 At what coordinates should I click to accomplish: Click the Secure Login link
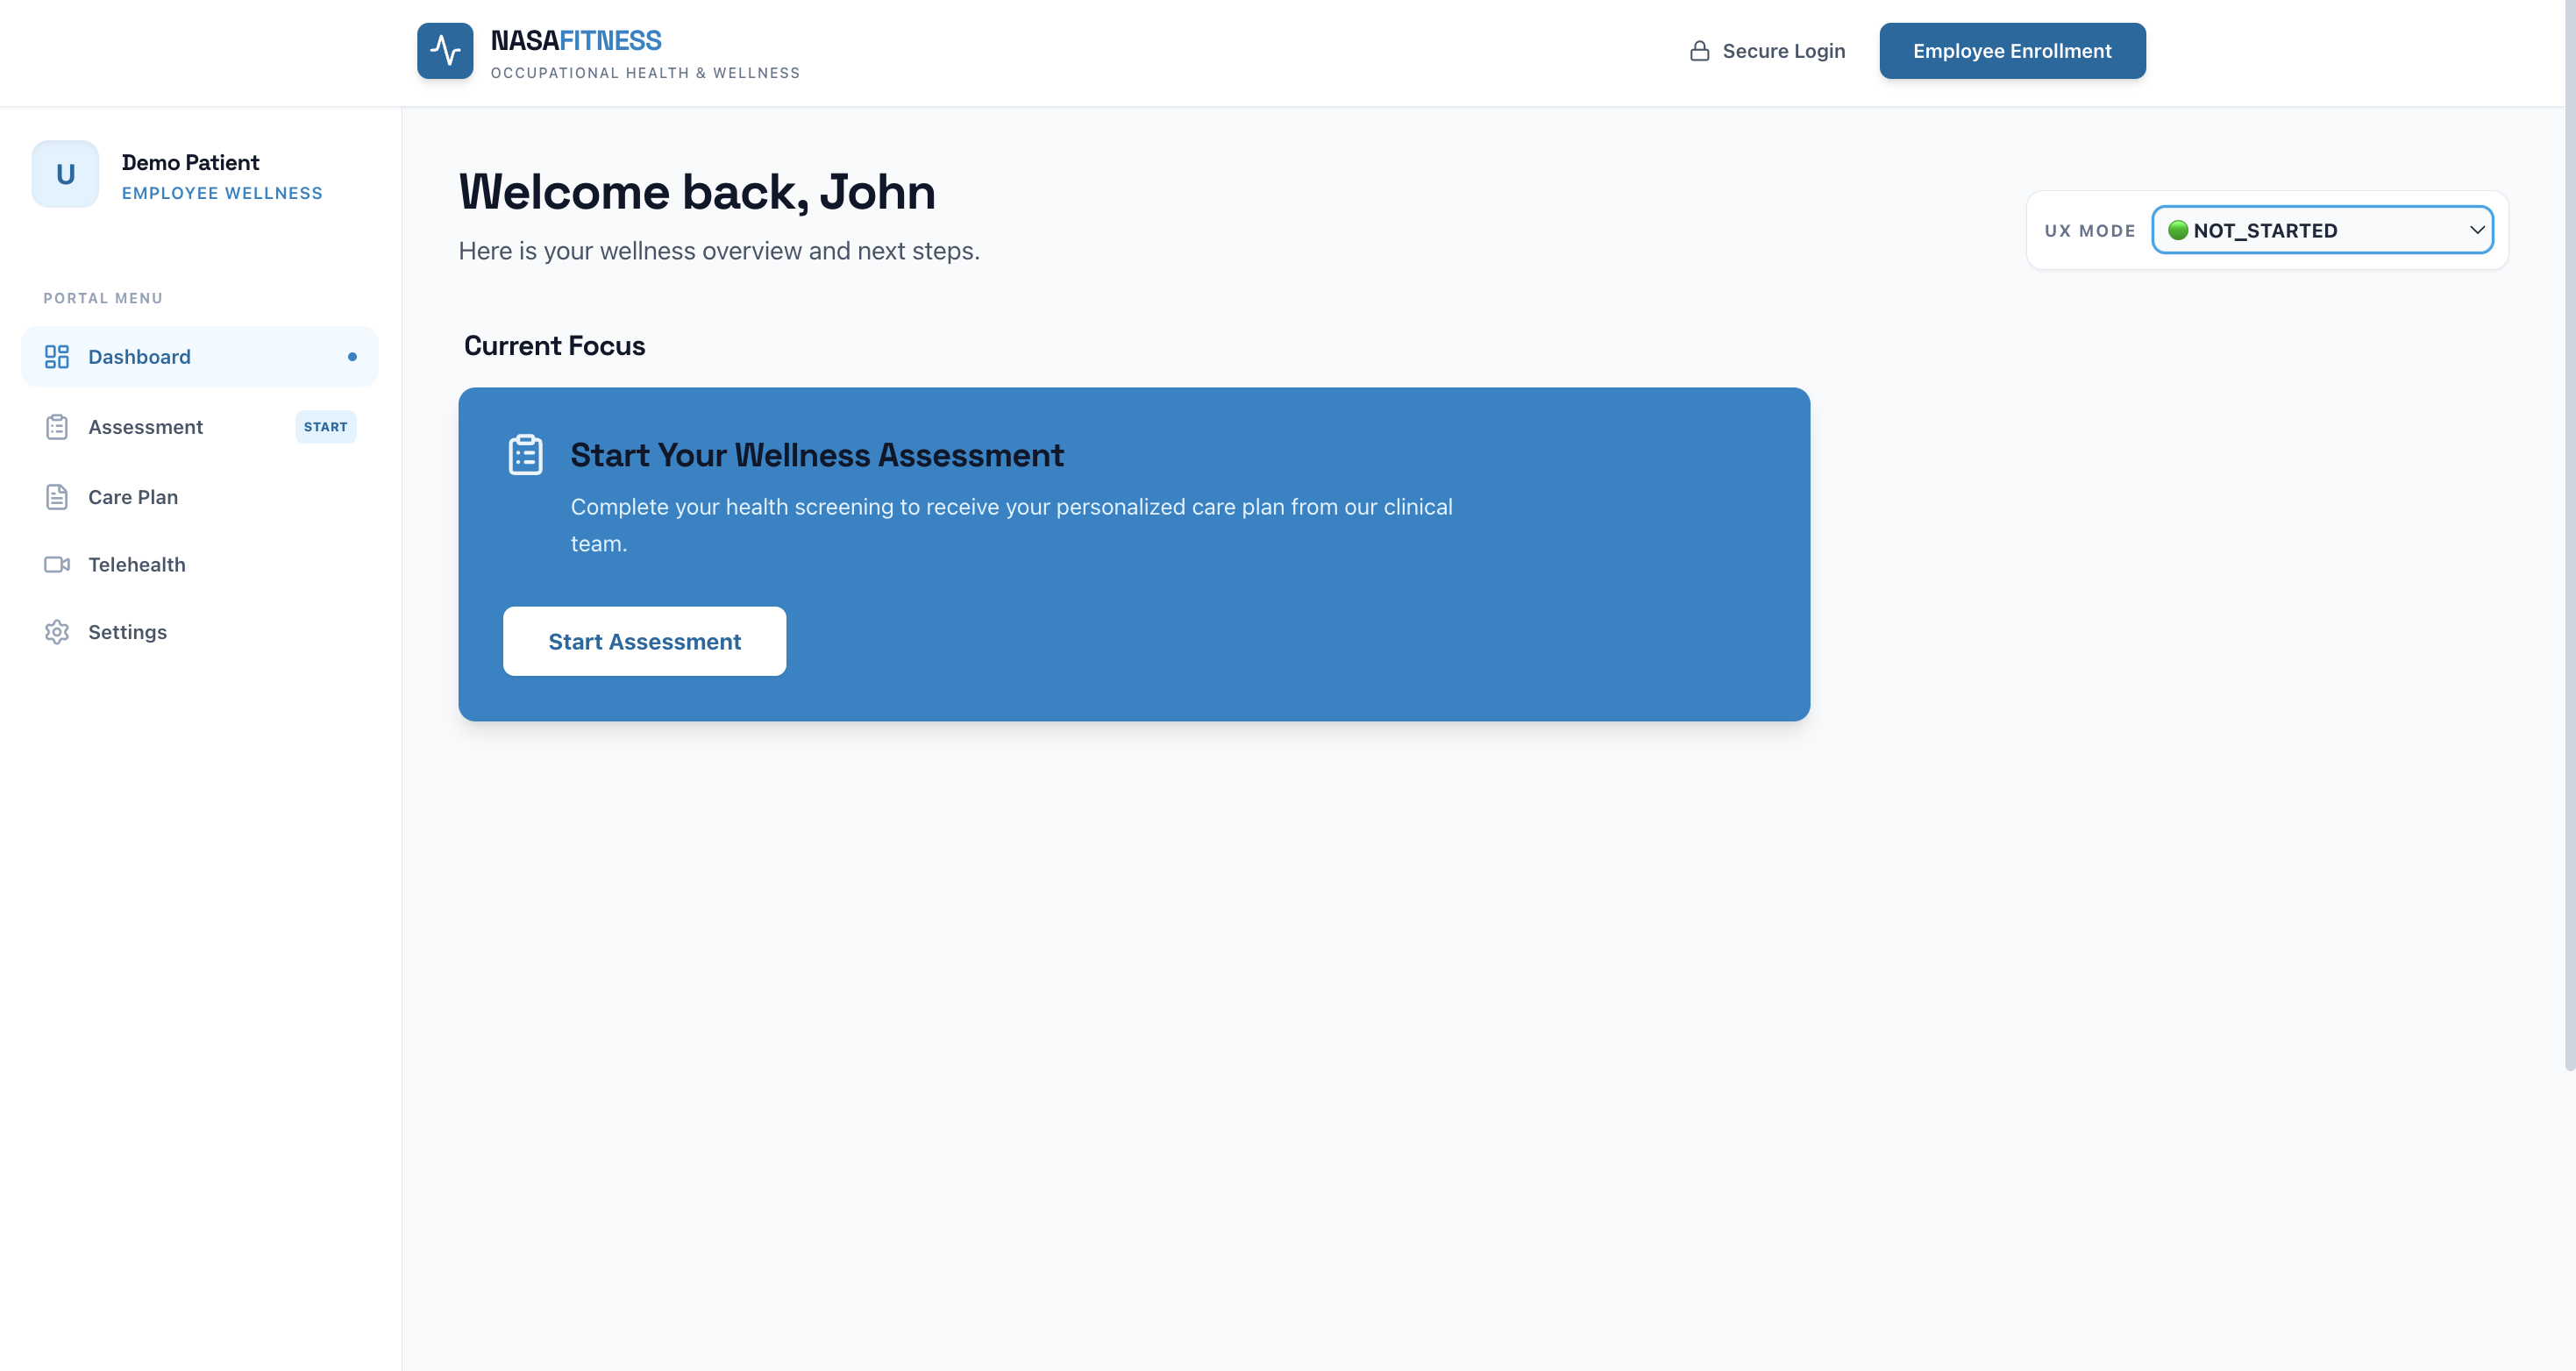[x=1767, y=51]
